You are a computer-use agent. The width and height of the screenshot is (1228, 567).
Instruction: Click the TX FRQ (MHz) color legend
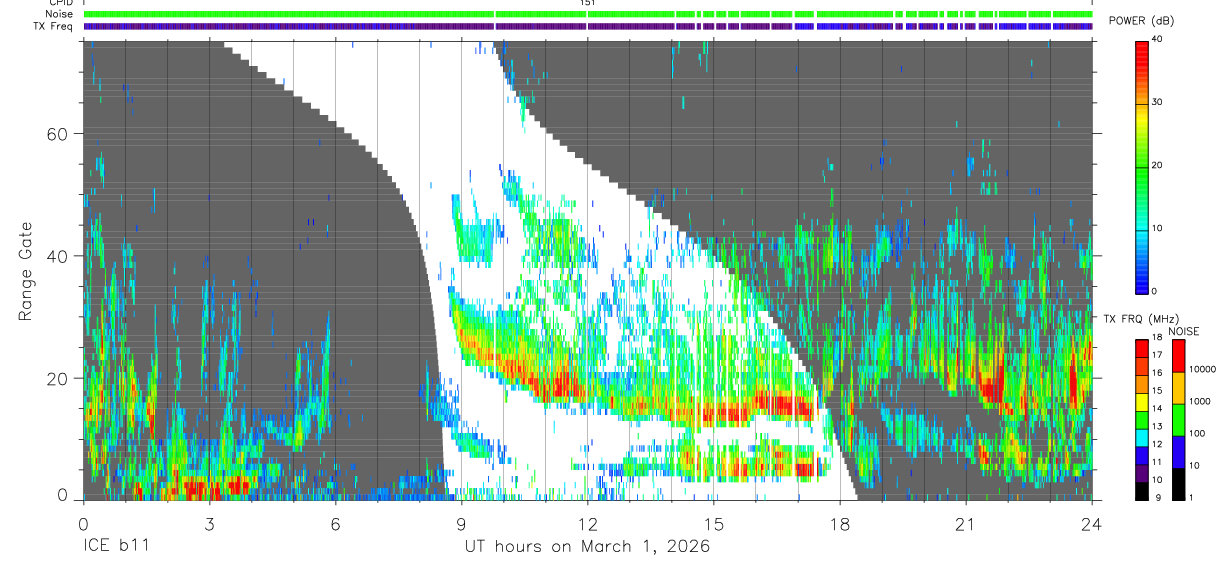click(x=1142, y=420)
